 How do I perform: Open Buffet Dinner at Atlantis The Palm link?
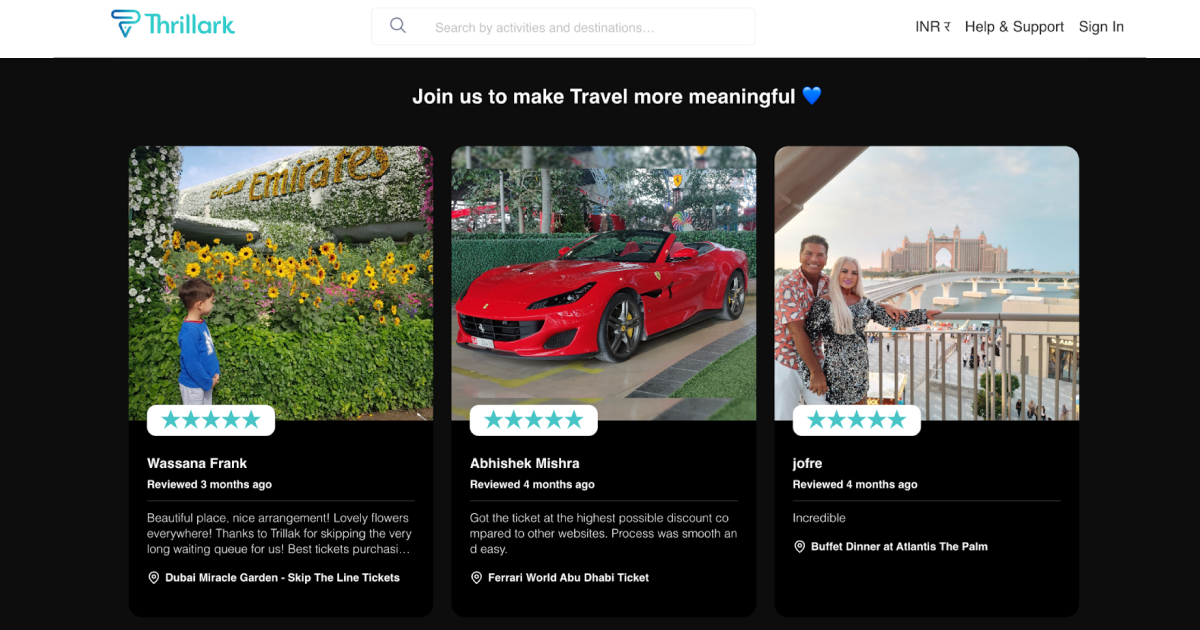[x=899, y=547]
